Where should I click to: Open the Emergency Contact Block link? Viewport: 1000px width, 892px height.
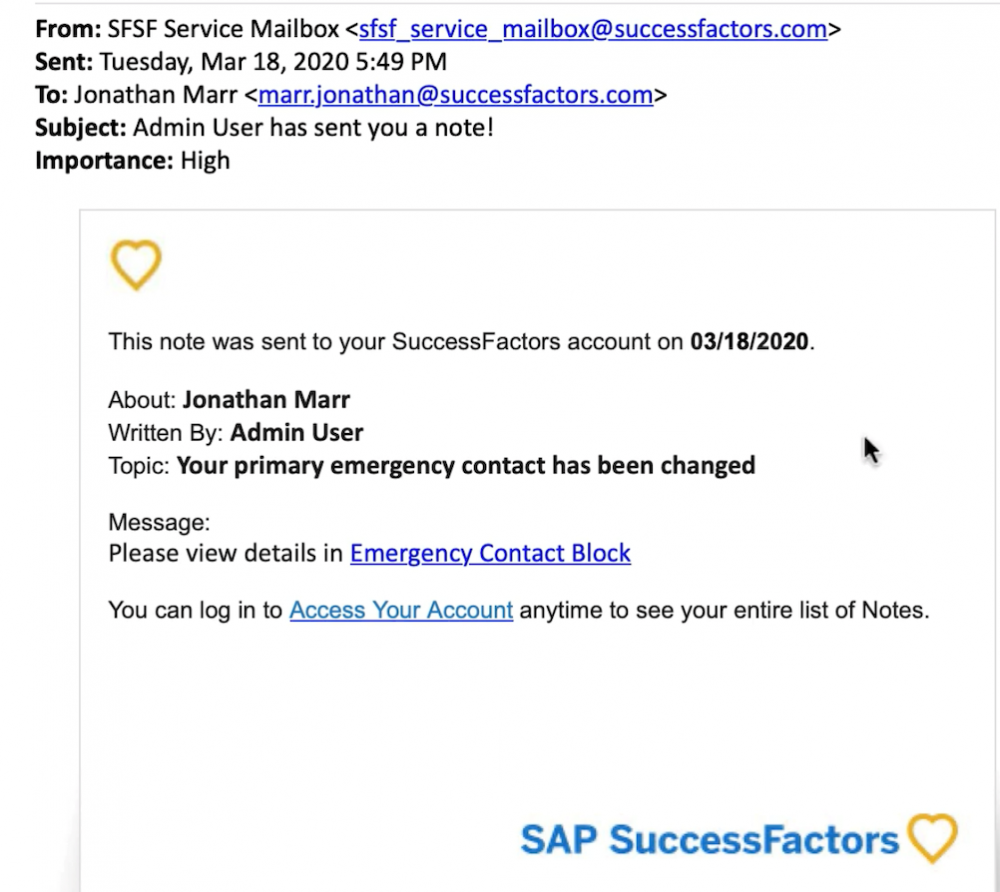(x=490, y=553)
